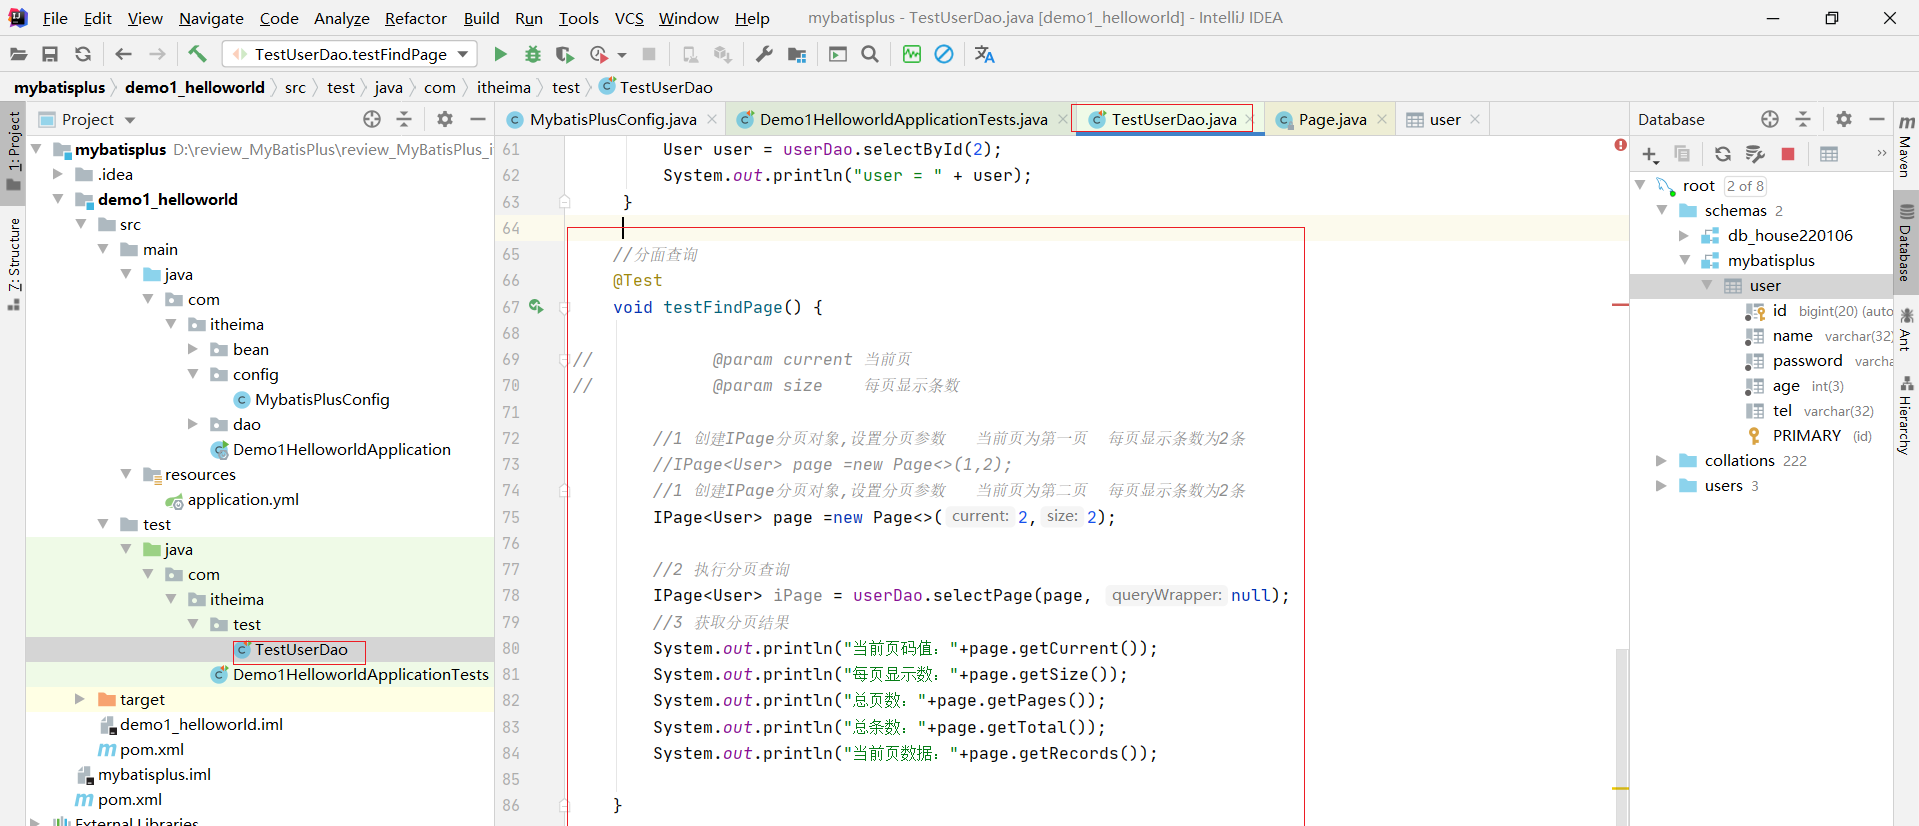Screen dimensions: 1919x826
Task: Toggle the Hierarchy tool window stripe button
Action: pyautogui.click(x=1906, y=415)
